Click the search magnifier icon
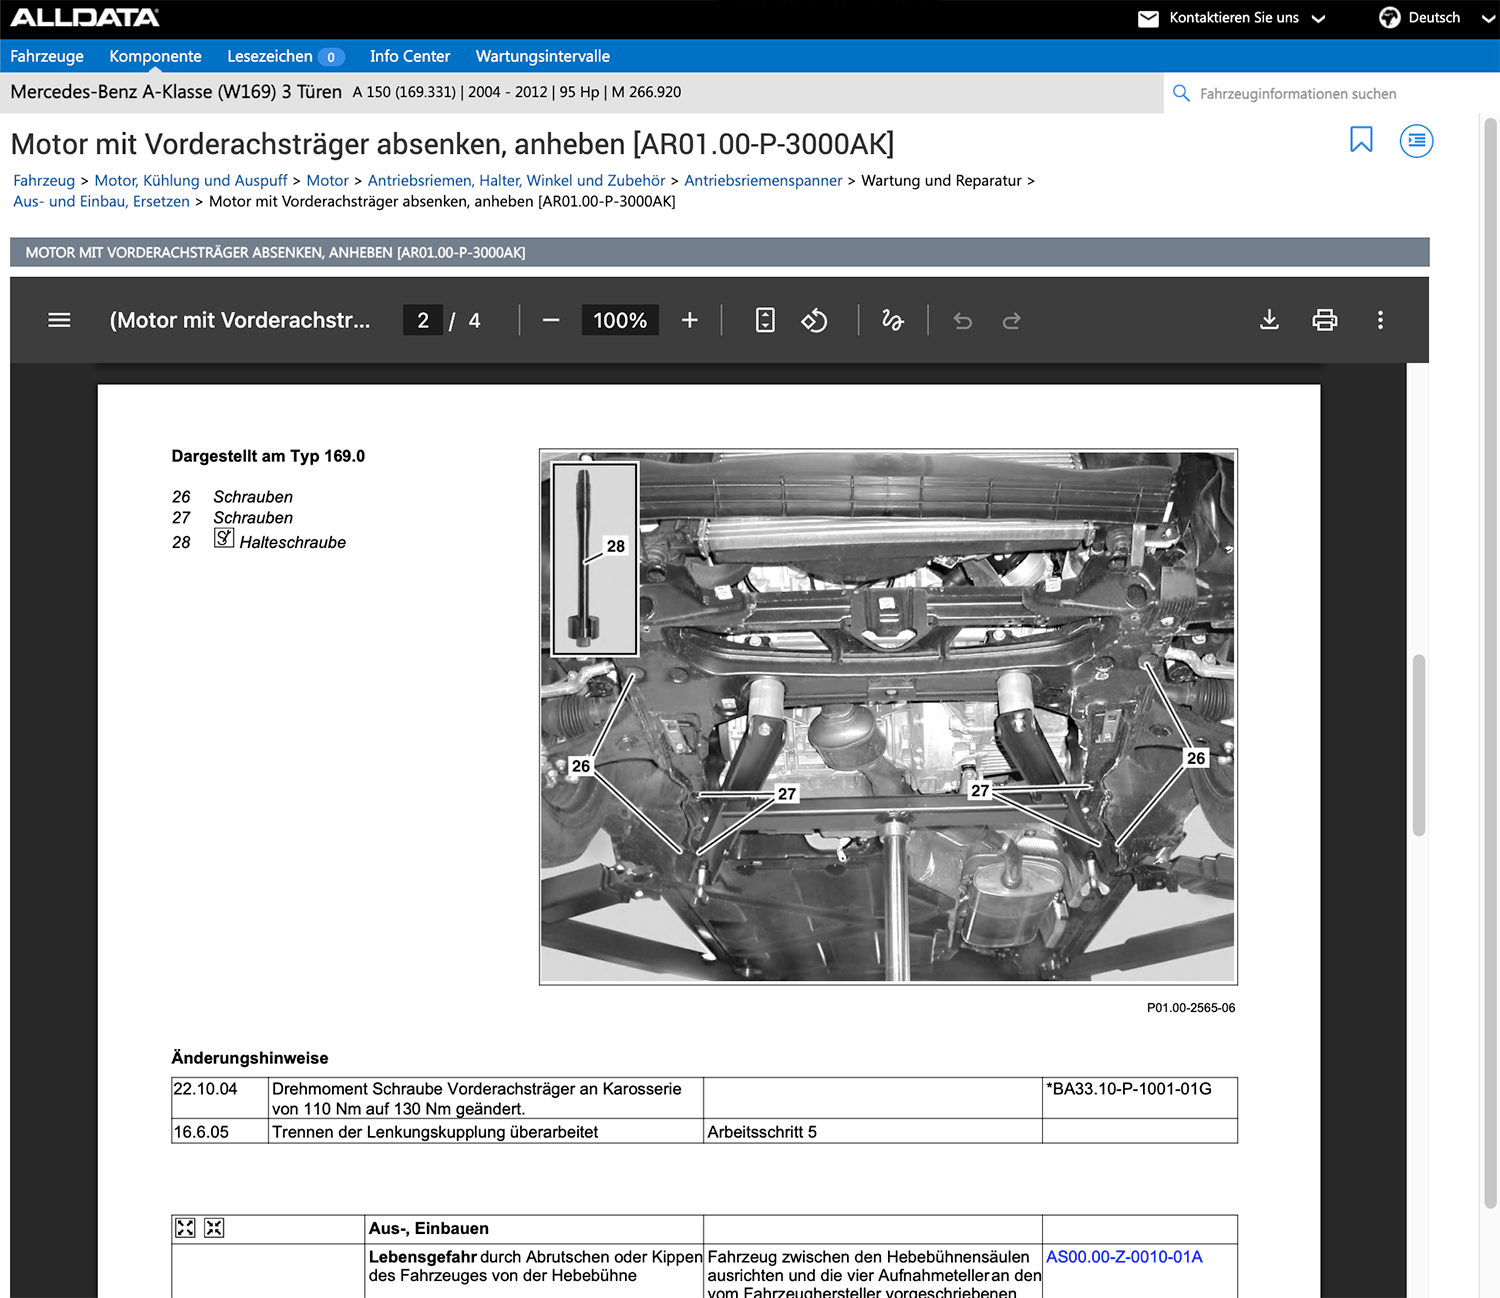Screen dimensions: 1500x1298 (x=1181, y=93)
